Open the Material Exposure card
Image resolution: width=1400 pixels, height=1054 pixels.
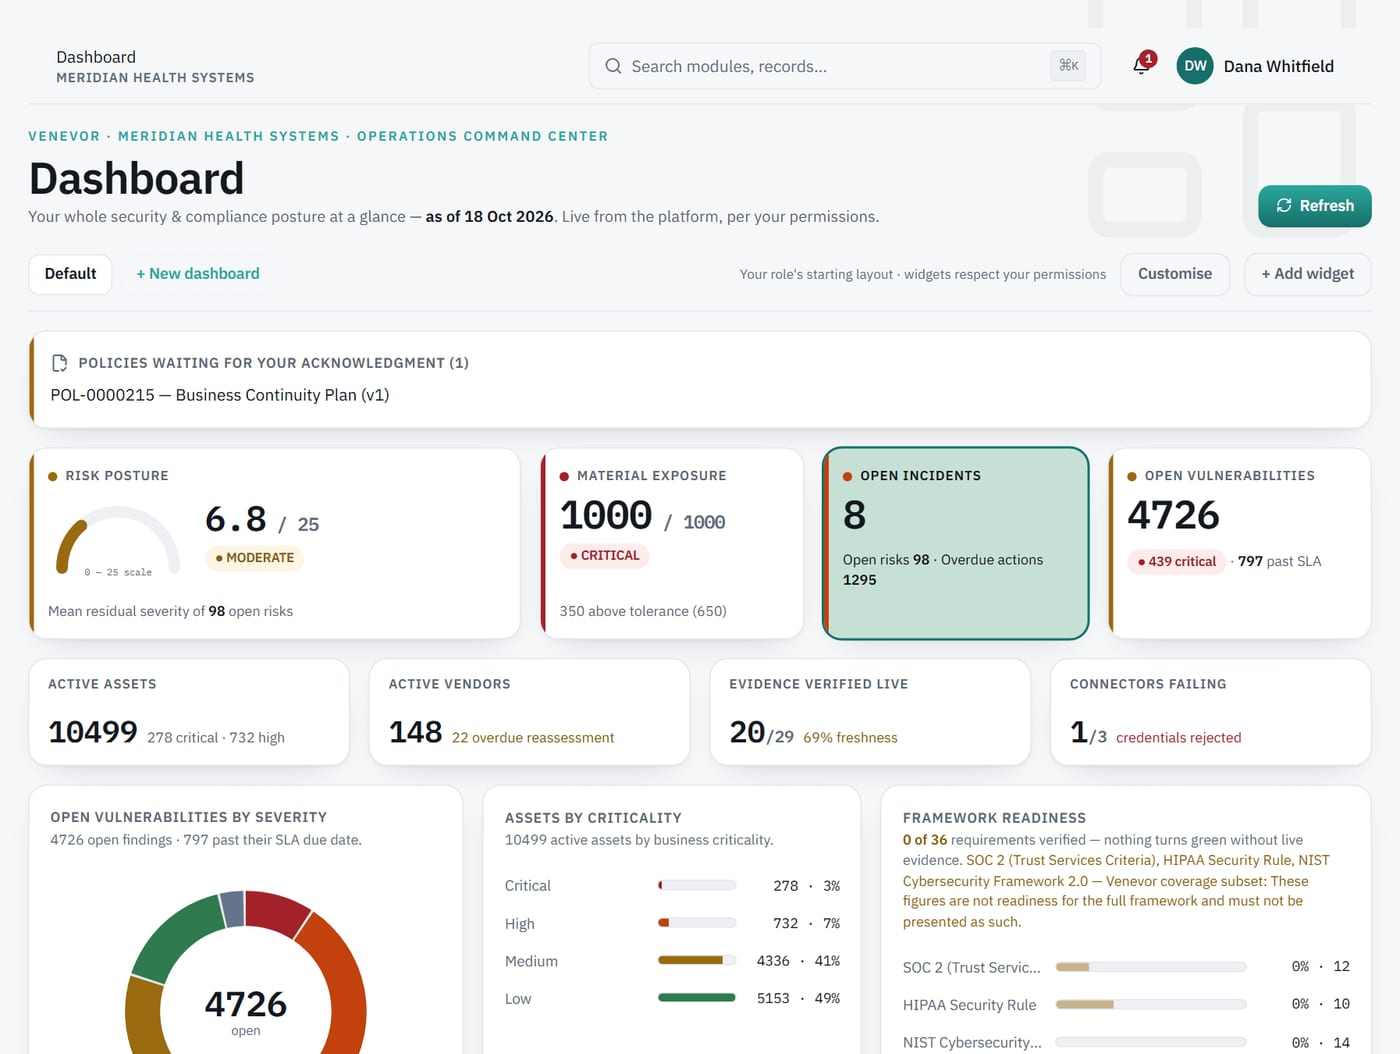pos(672,543)
